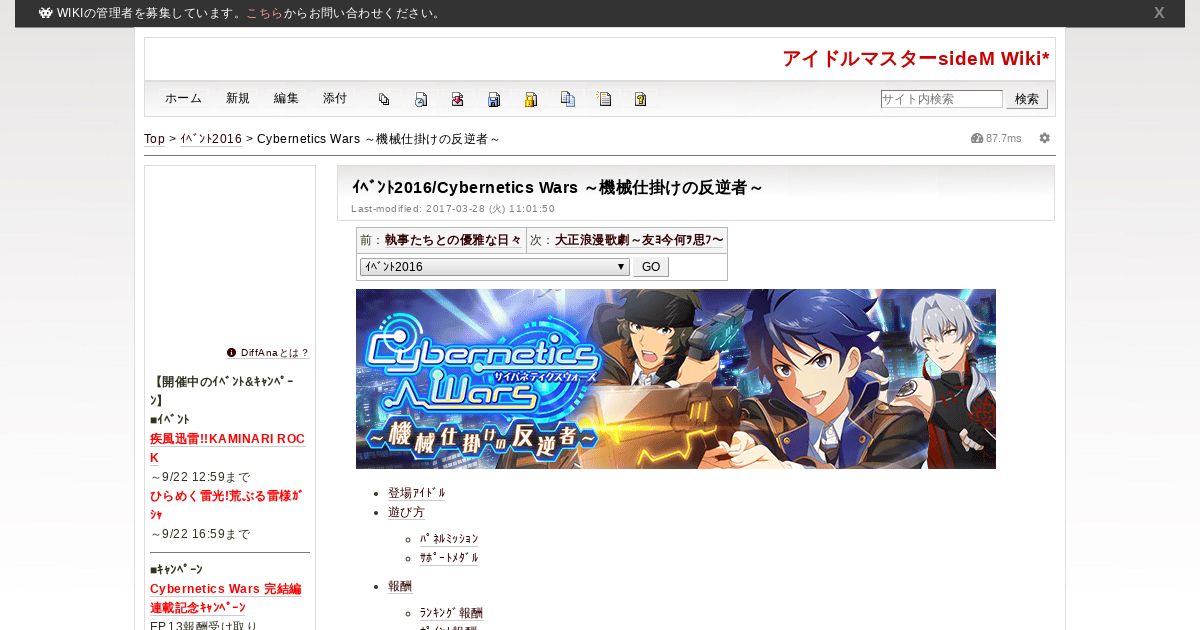1200x630 pixels.
Task: Click the ～9/22 12:59まで date text
Action: (x=200, y=477)
